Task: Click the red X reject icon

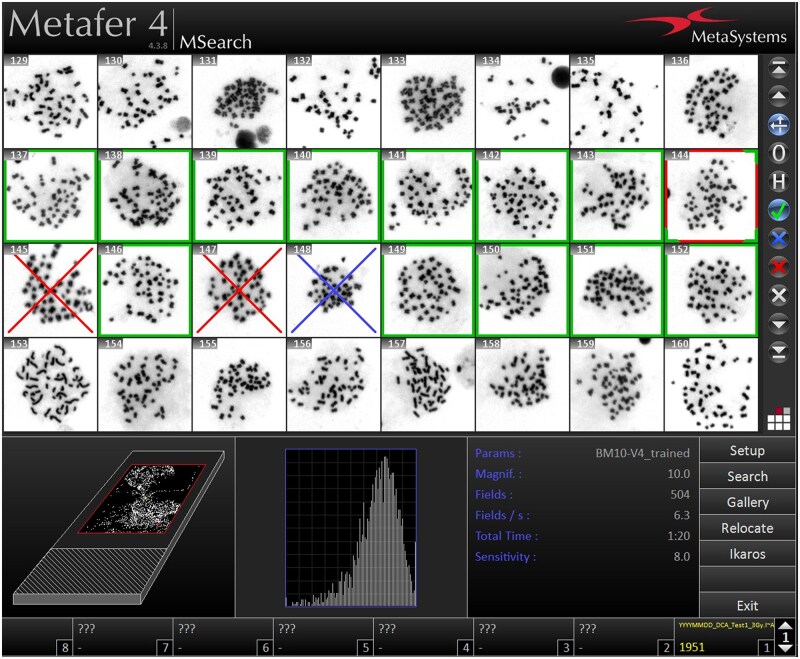Action: click(x=779, y=267)
